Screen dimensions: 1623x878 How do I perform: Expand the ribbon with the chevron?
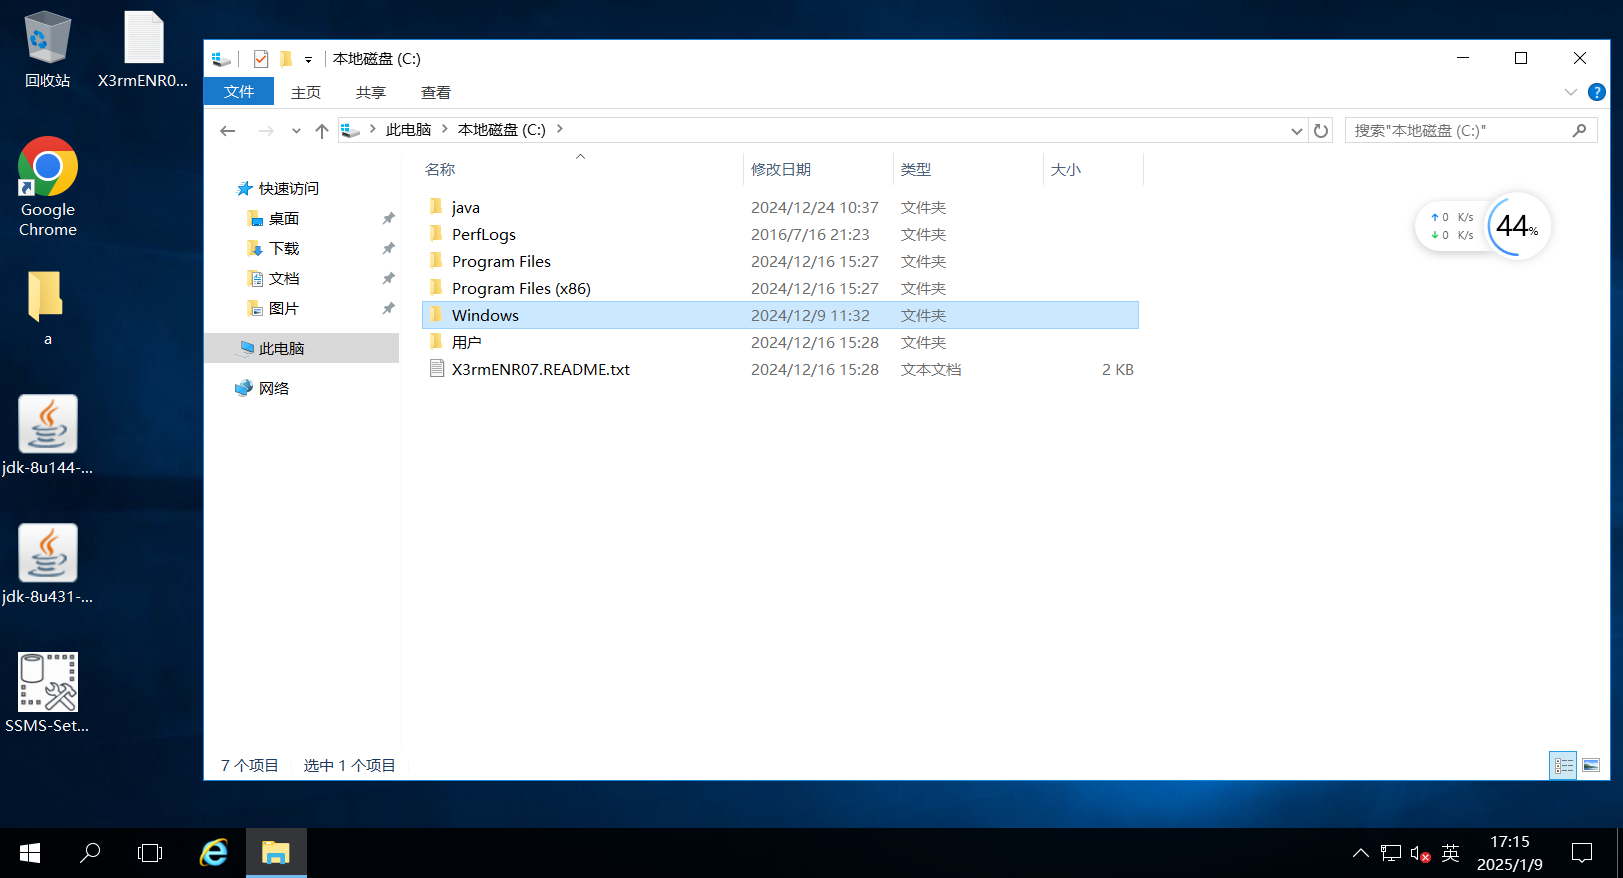(x=1570, y=92)
